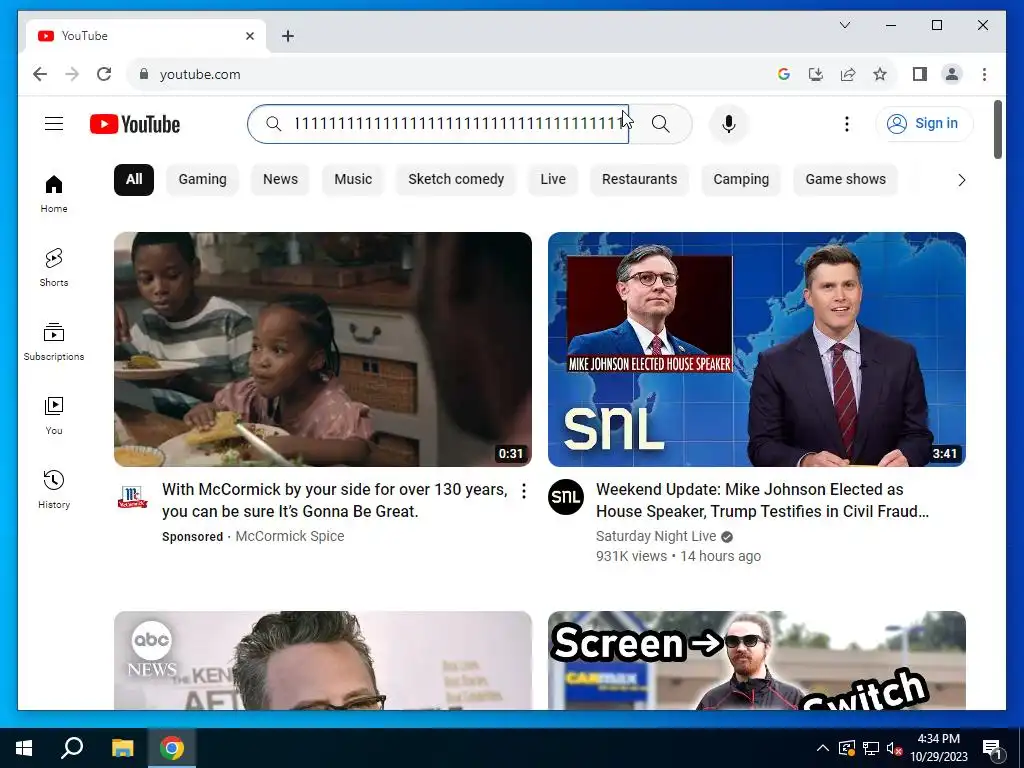Toggle Chrome side panel
This screenshot has height=768, width=1024.
pyautogui.click(x=920, y=74)
